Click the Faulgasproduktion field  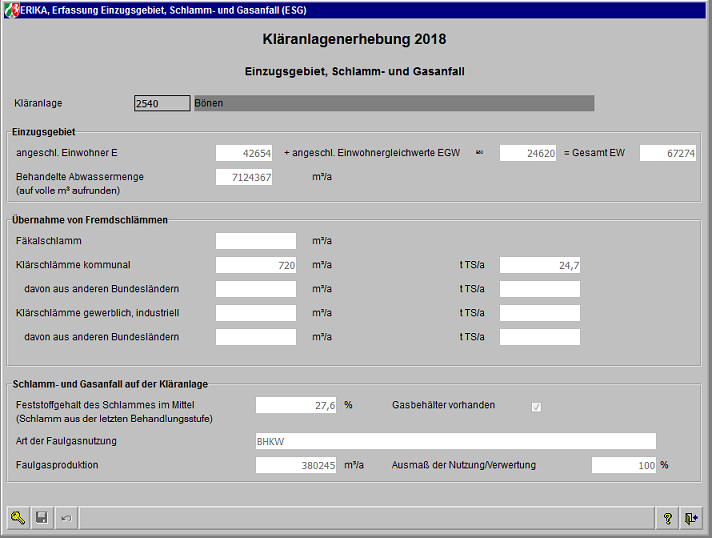tap(296, 465)
